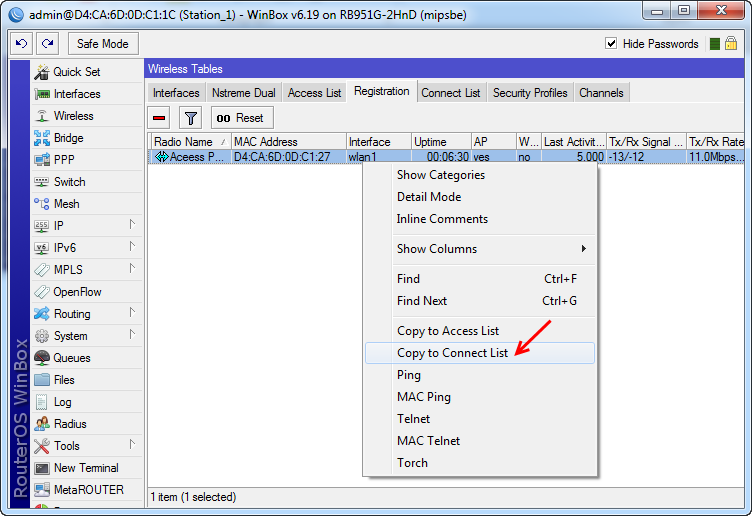The height and width of the screenshot is (516, 752).
Task: Click the Tx/Rx Signal column header
Action: click(x=646, y=142)
